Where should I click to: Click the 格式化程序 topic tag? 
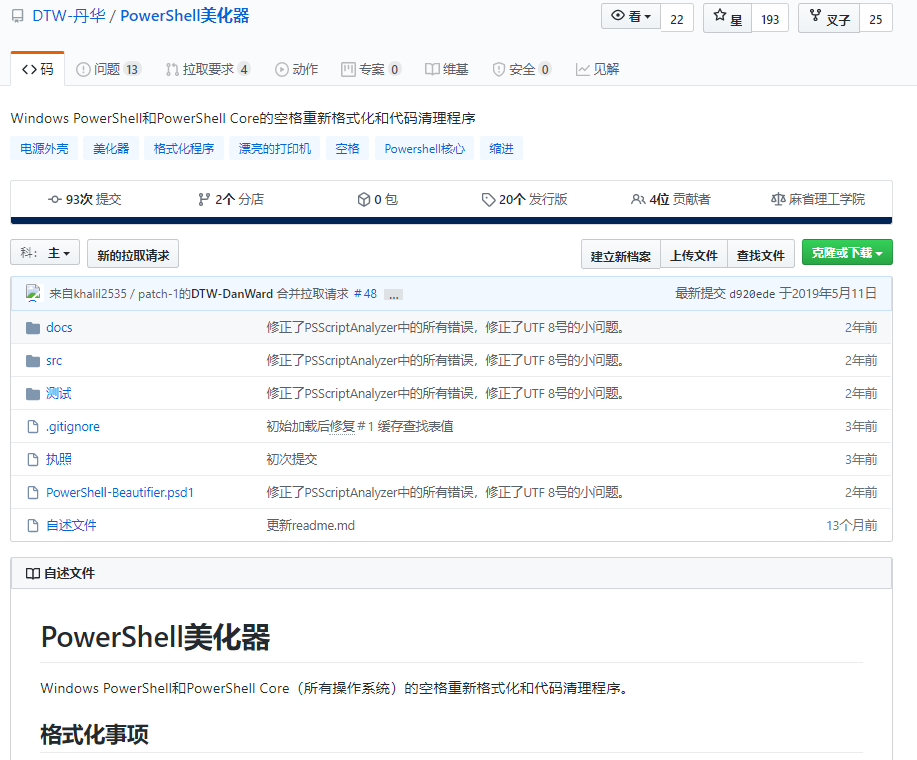point(184,148)
